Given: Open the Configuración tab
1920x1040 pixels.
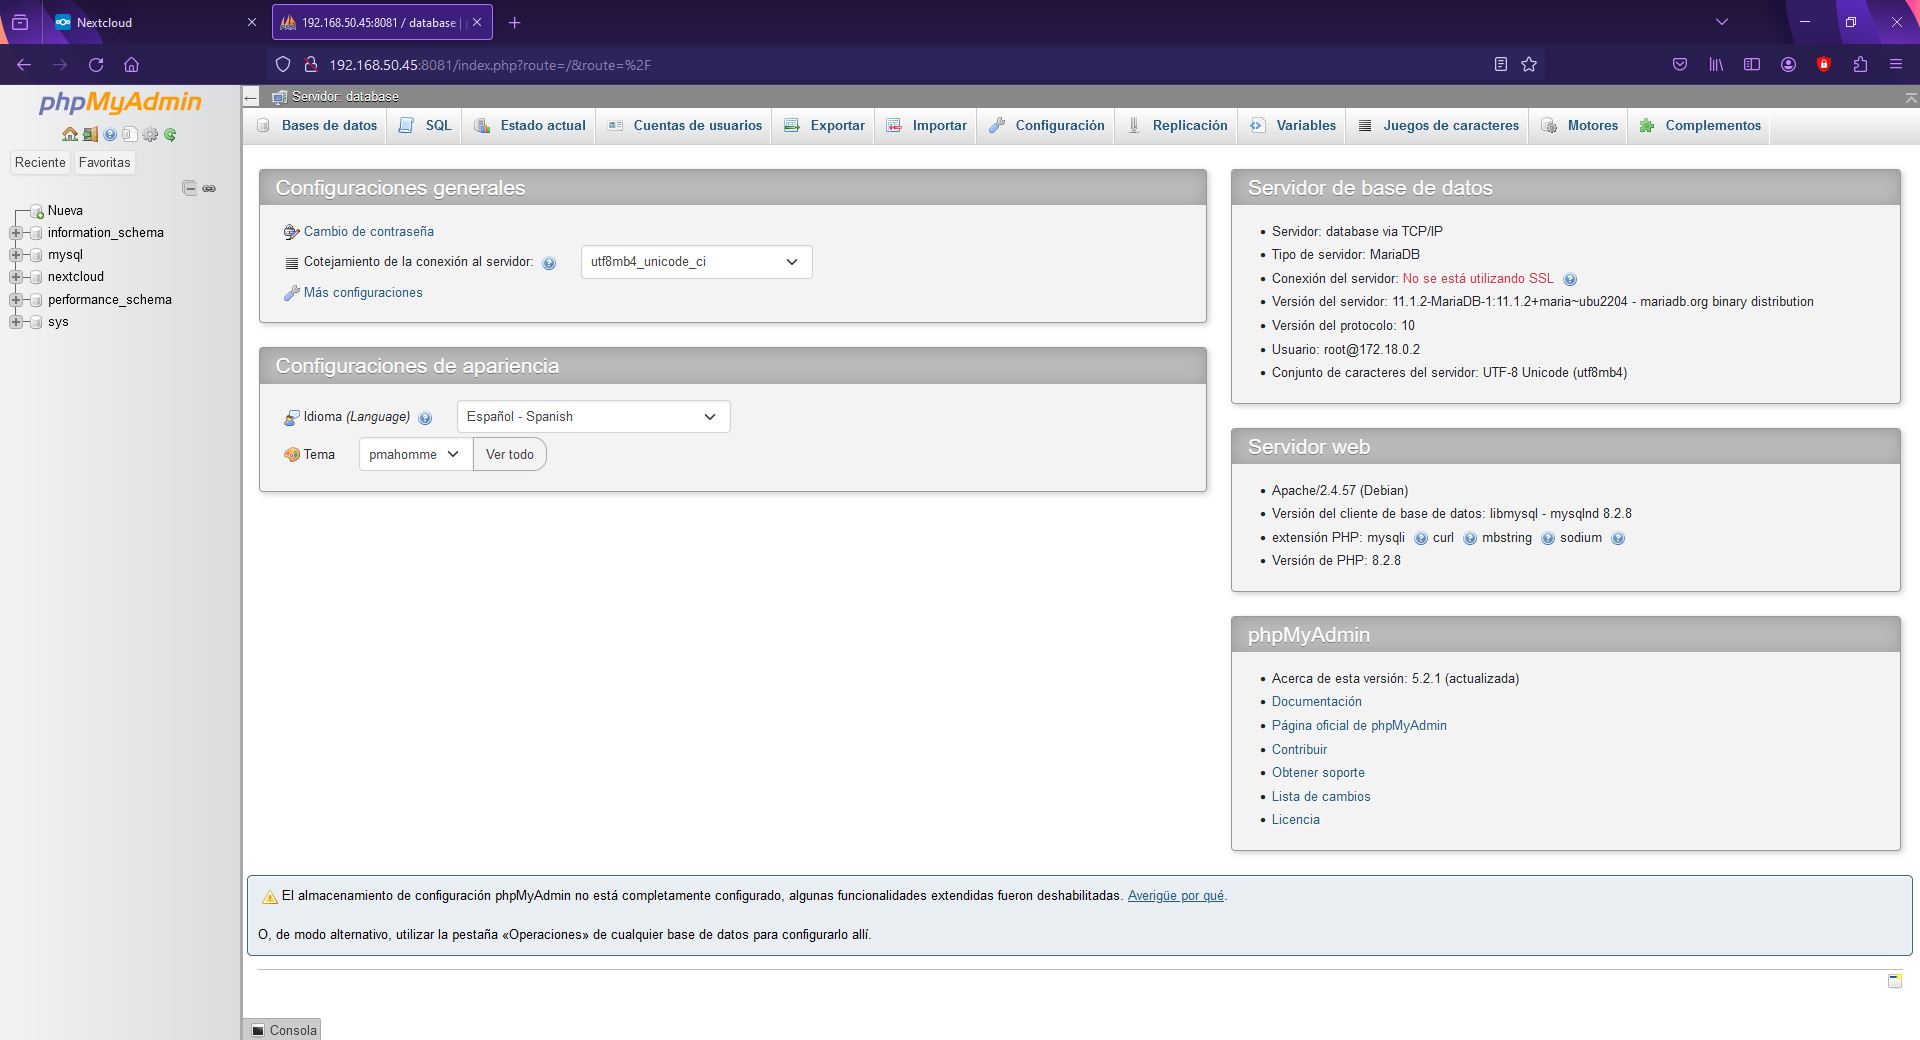Looking at the screenshot, I should pyautogui.click(x=1047, y=126).
